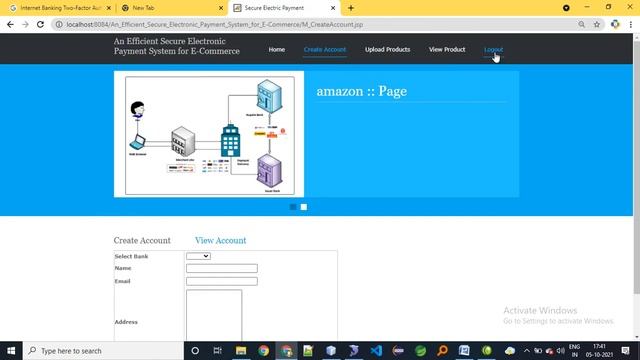Screen dimensions: 640x360
Task: Open the Home menu item
Action: point(277,49)
